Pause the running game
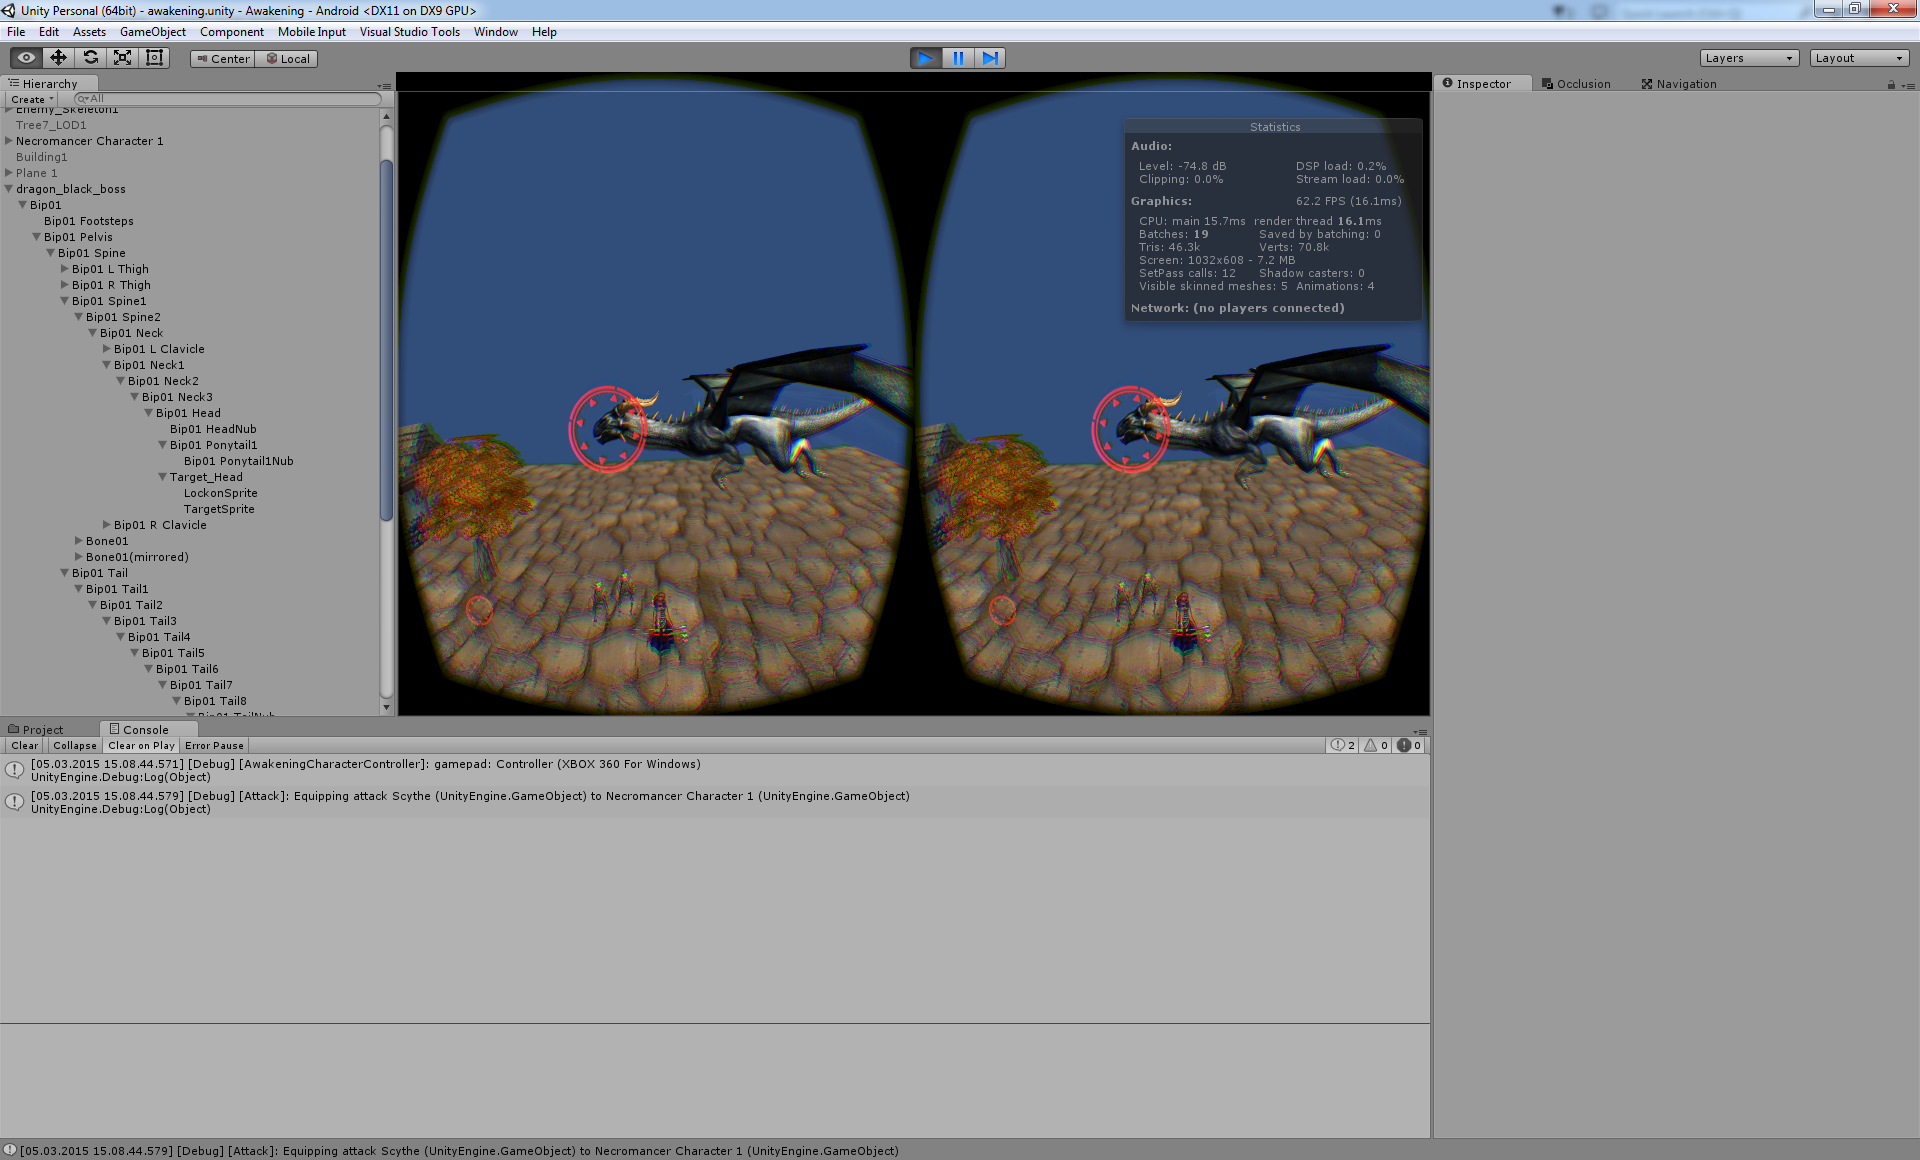 click(x=958, y=58)
